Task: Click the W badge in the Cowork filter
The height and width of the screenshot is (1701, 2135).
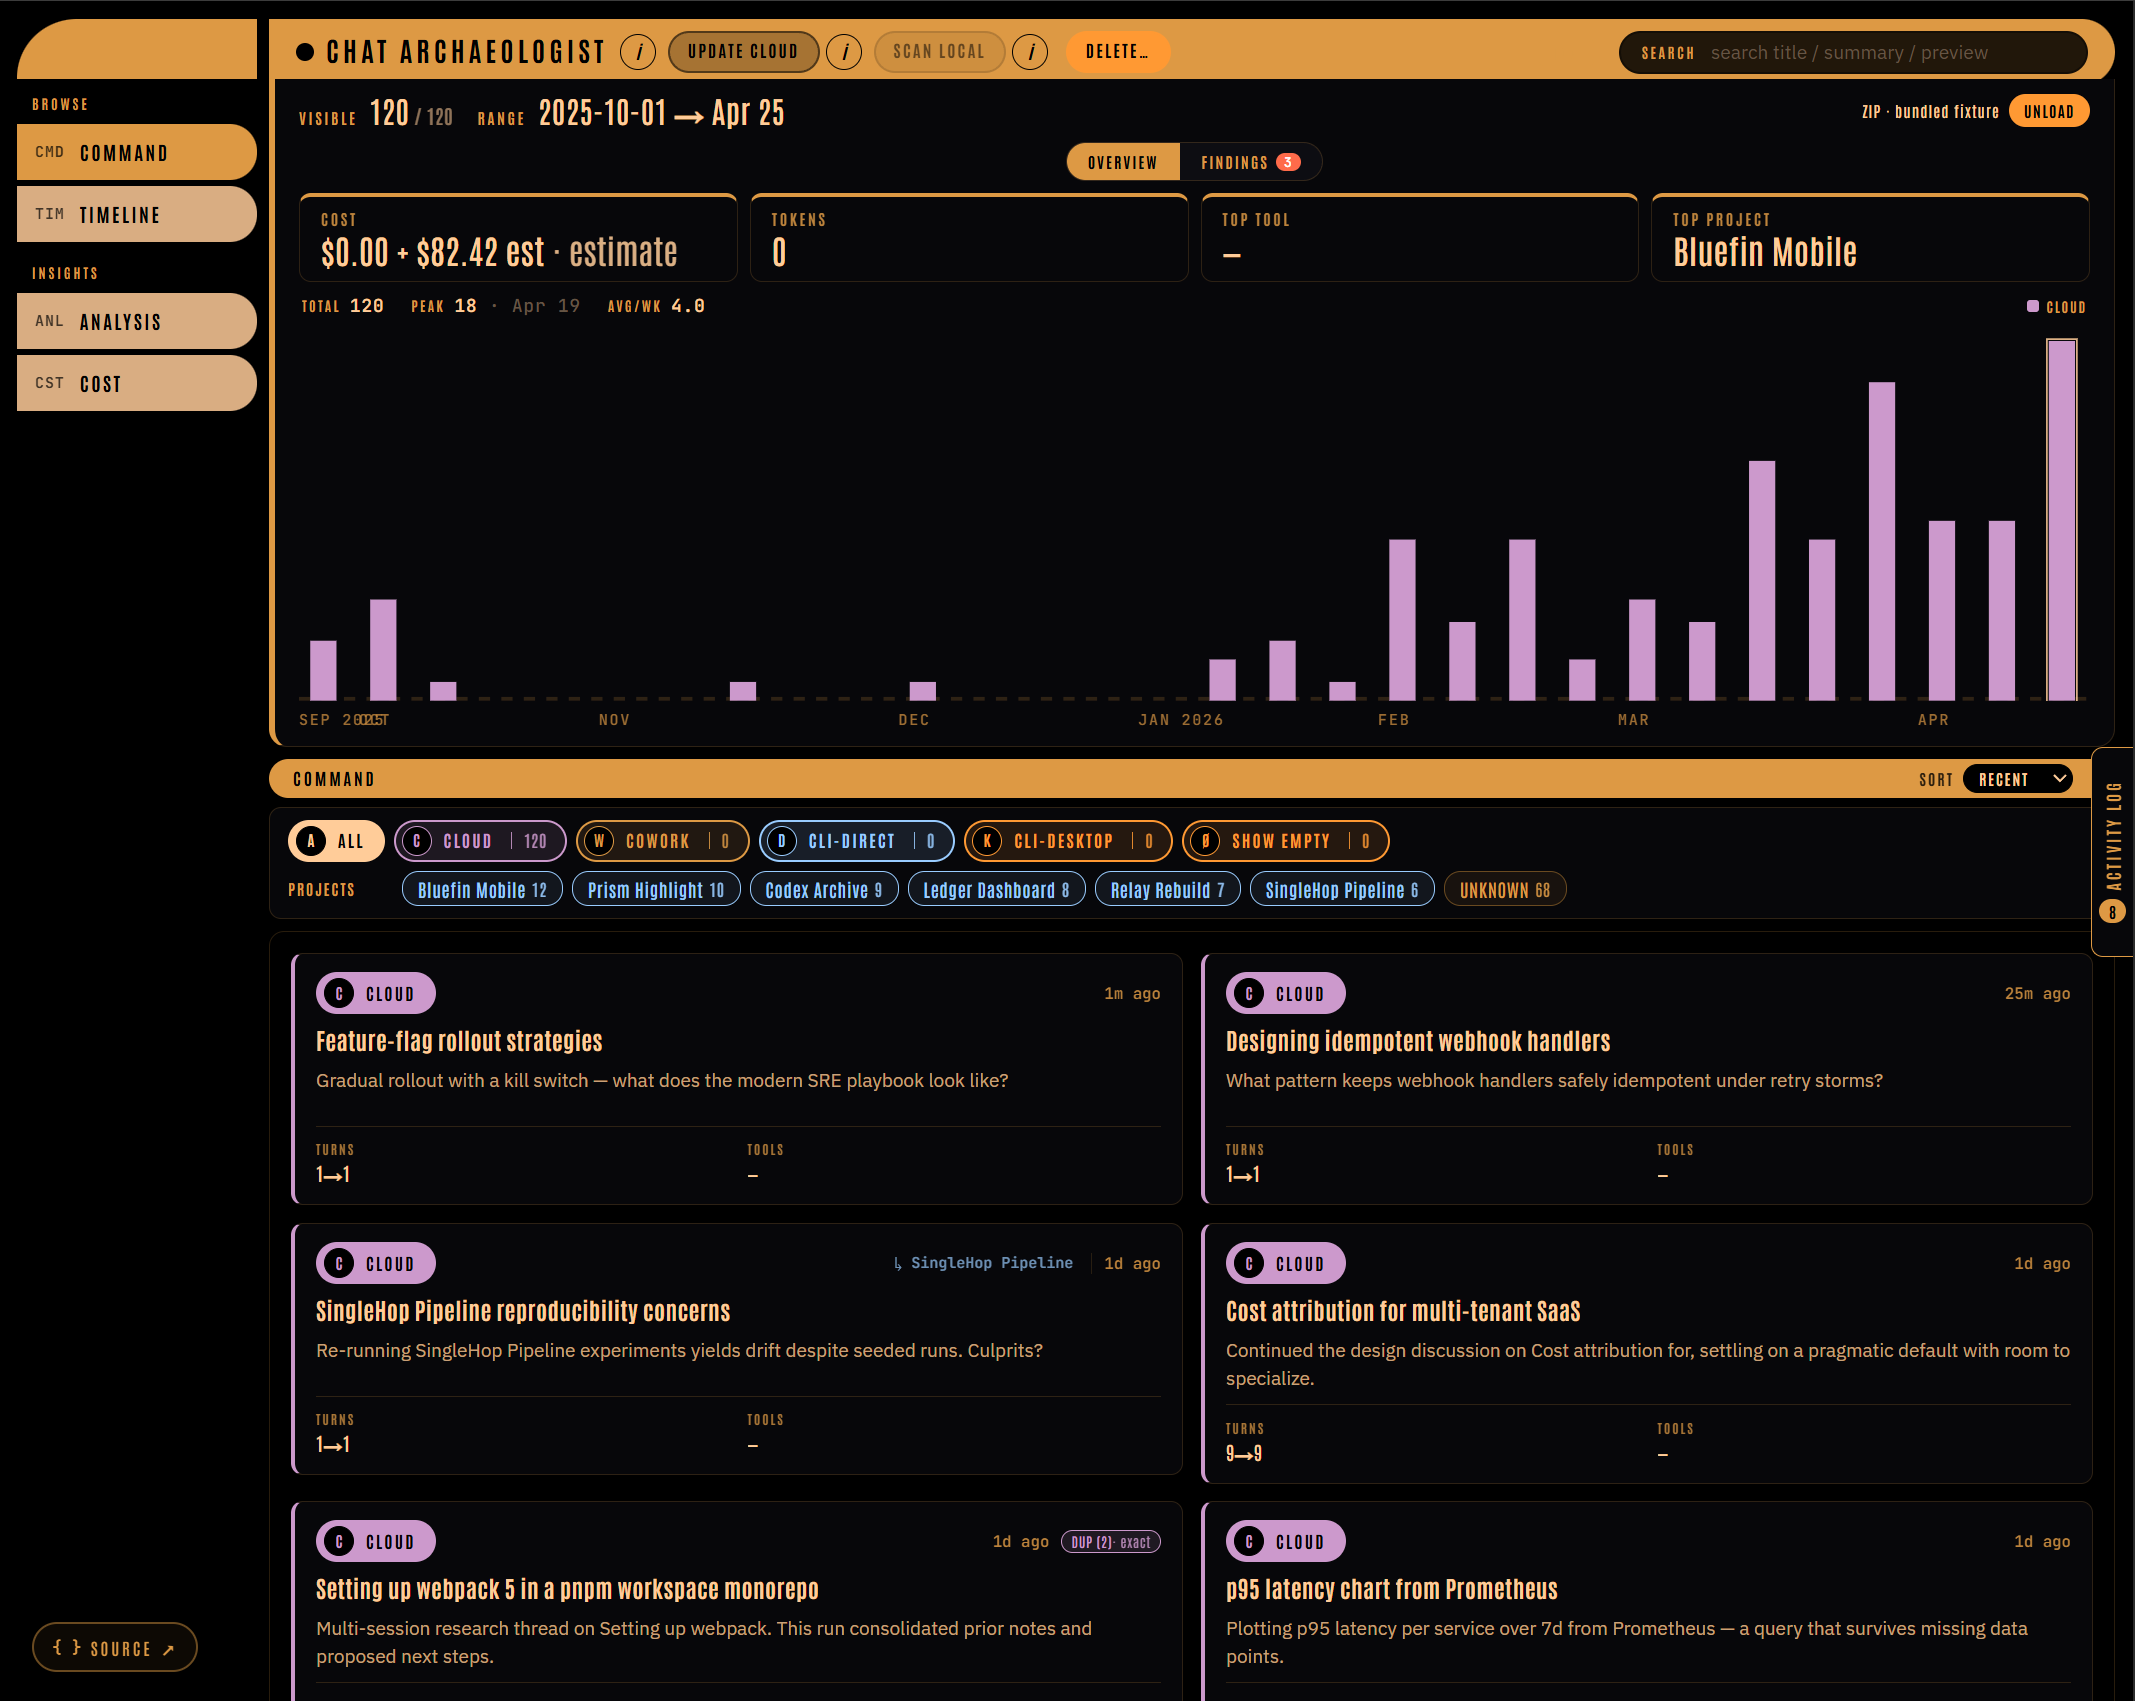Action: [x=599, y=841]
